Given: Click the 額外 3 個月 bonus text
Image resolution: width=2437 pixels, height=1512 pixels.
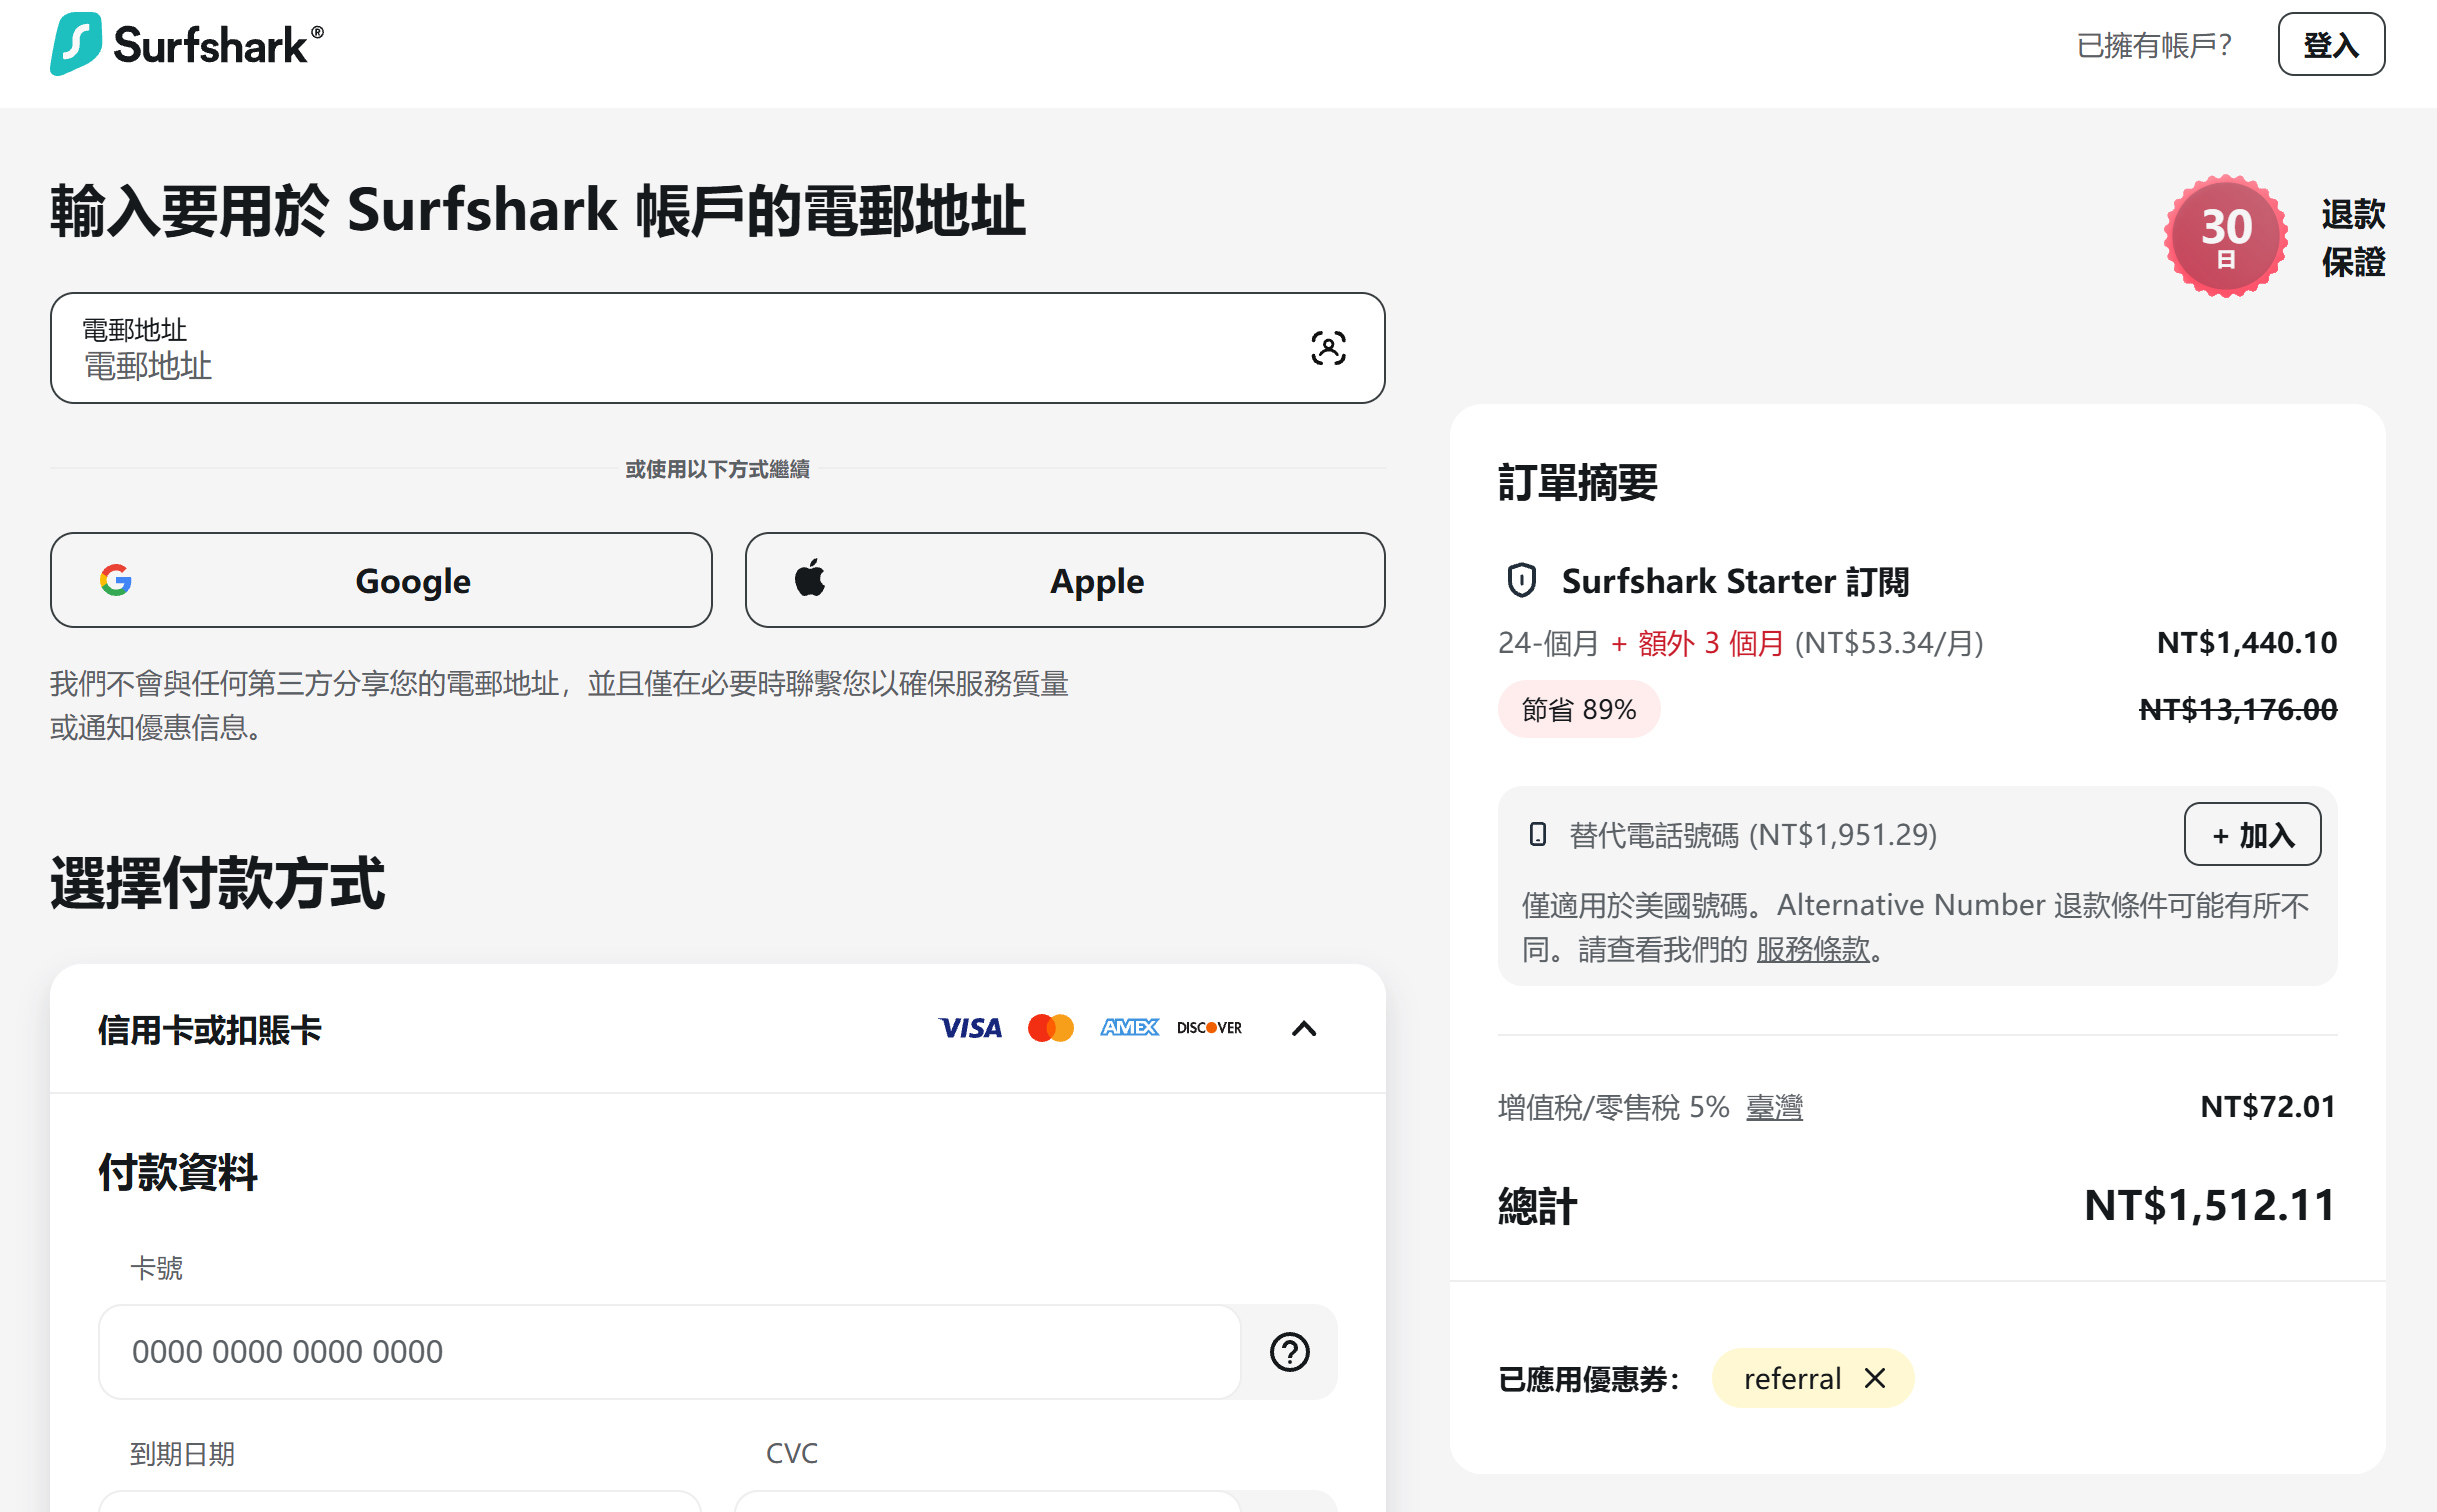Looking at the screenshot, I should tap(1710, 643).
